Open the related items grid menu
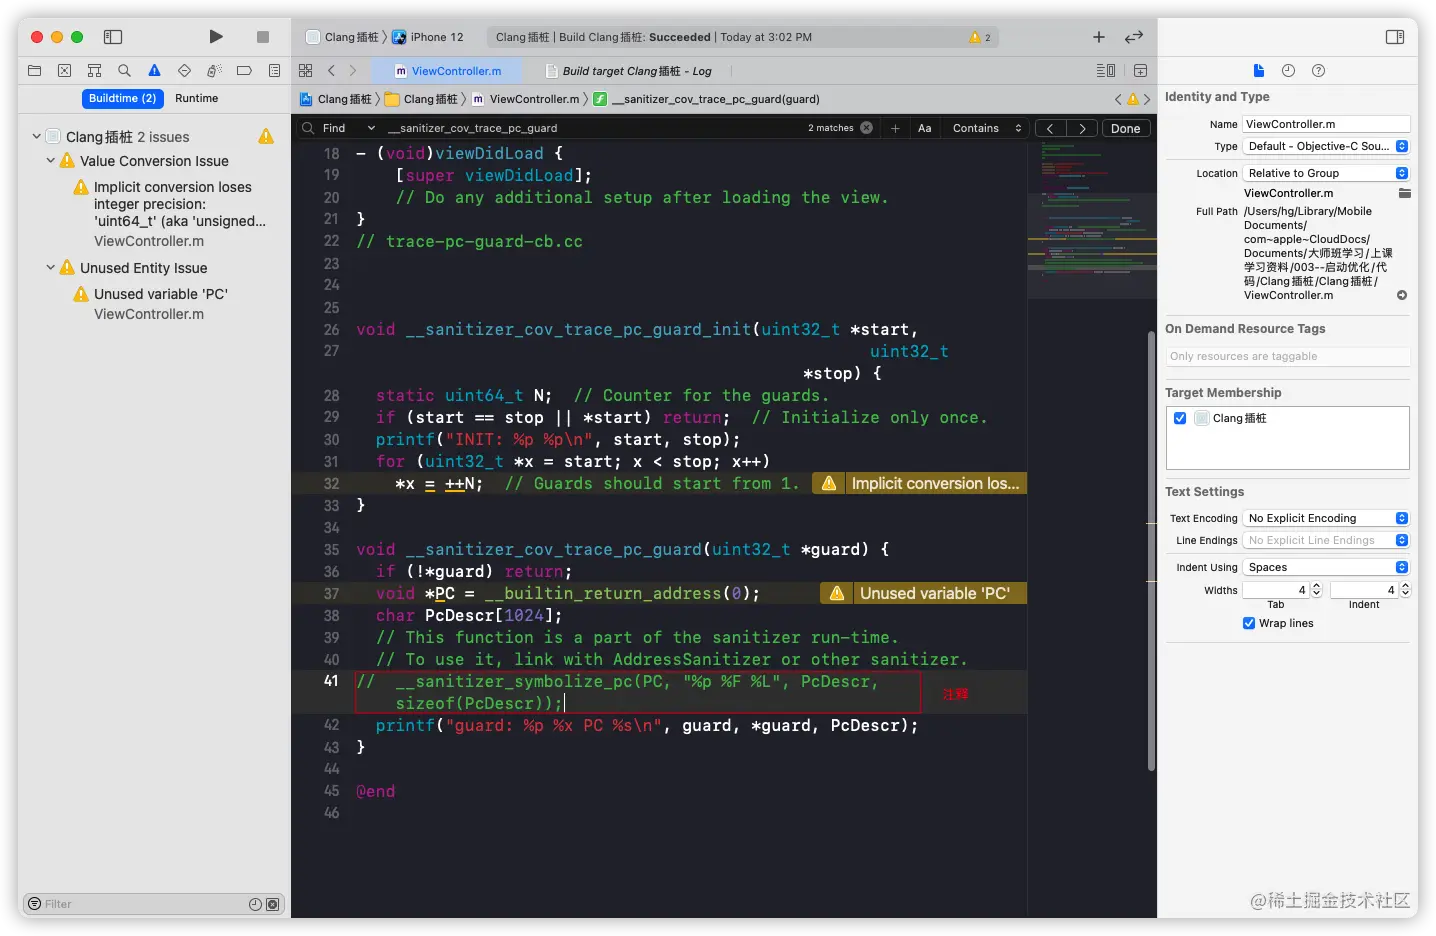The height and width of the screenshot is (936, 1436). click(x=306, y=71)
